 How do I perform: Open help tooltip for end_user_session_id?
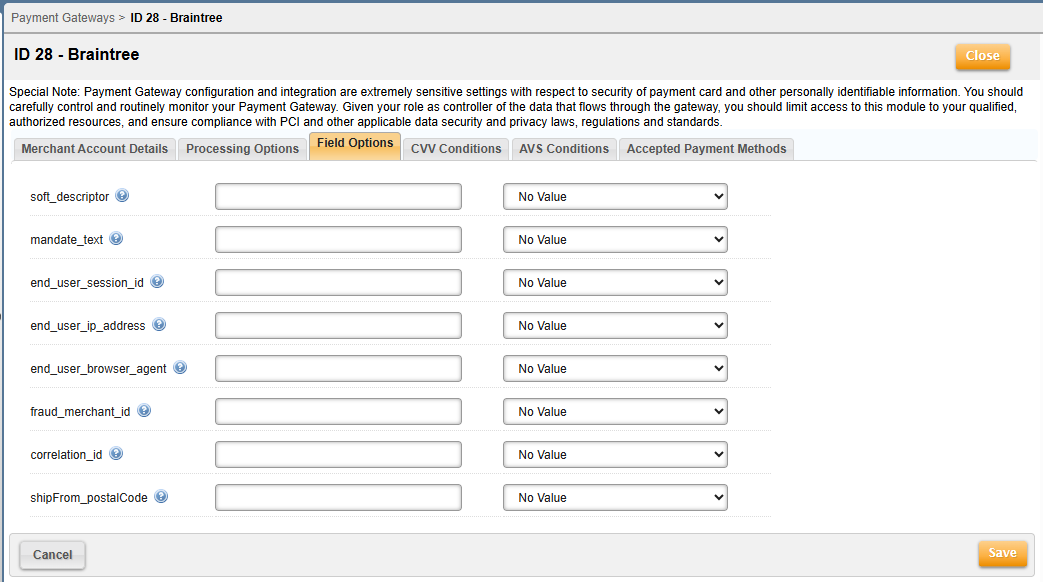(157, 282)
